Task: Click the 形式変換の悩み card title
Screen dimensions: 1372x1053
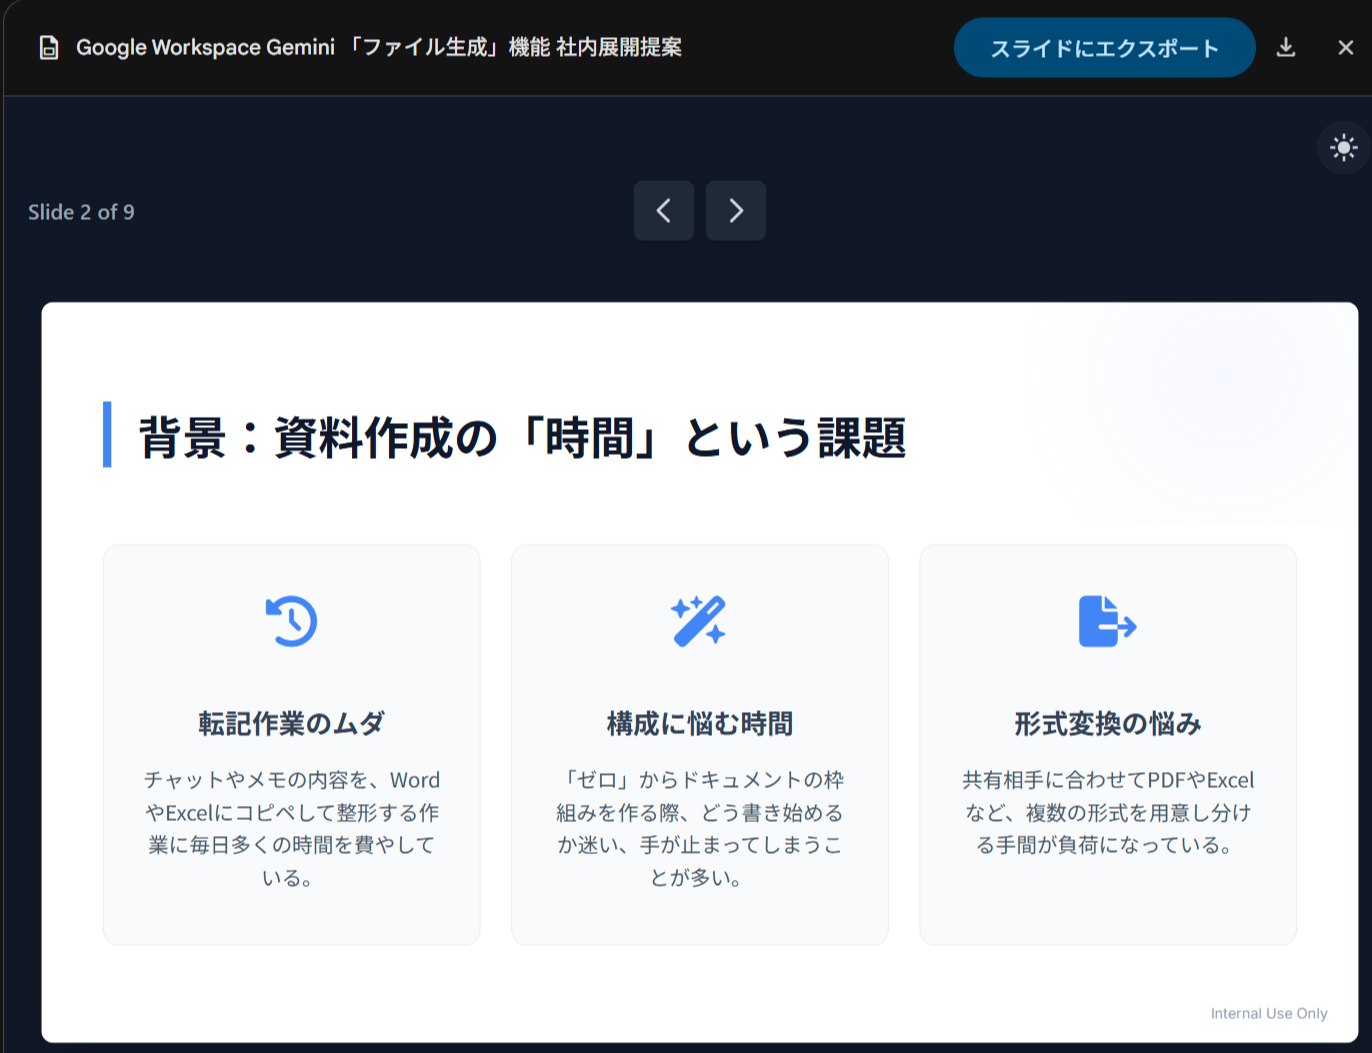Action: point(1108,723)
